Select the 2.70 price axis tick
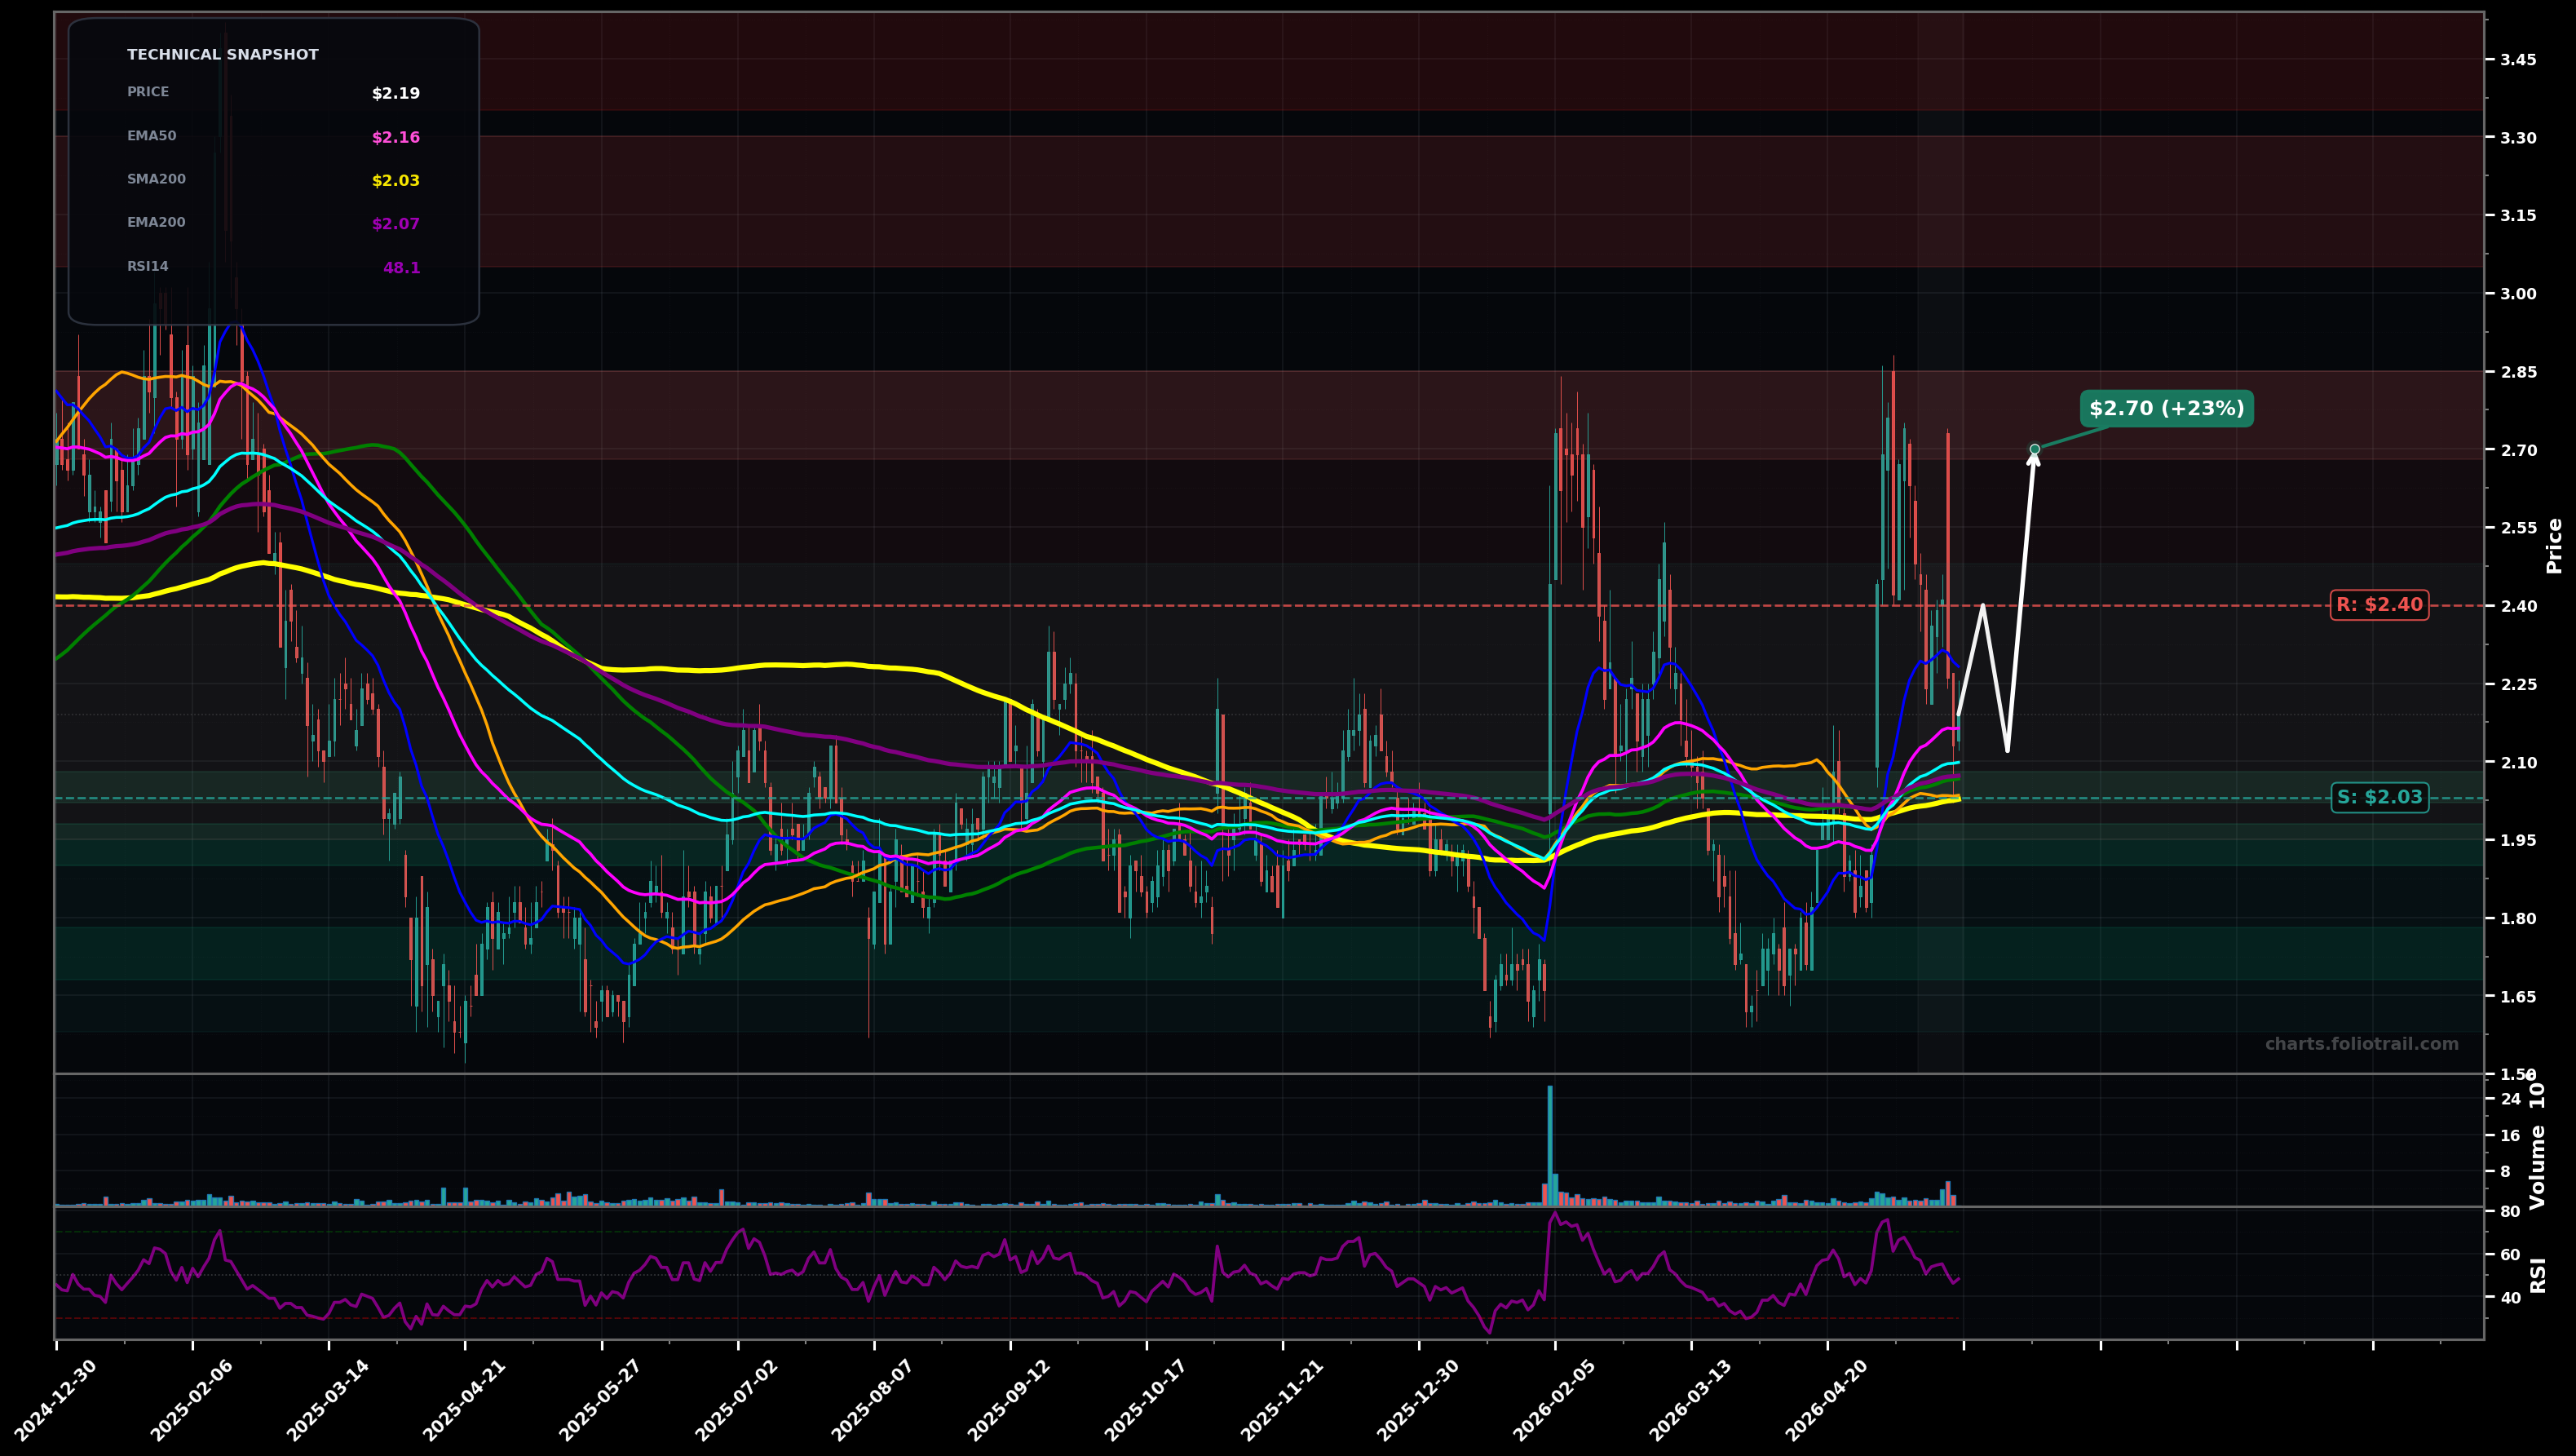The width and height of the screenshot is (2576, 1456). click(2518, 450)
